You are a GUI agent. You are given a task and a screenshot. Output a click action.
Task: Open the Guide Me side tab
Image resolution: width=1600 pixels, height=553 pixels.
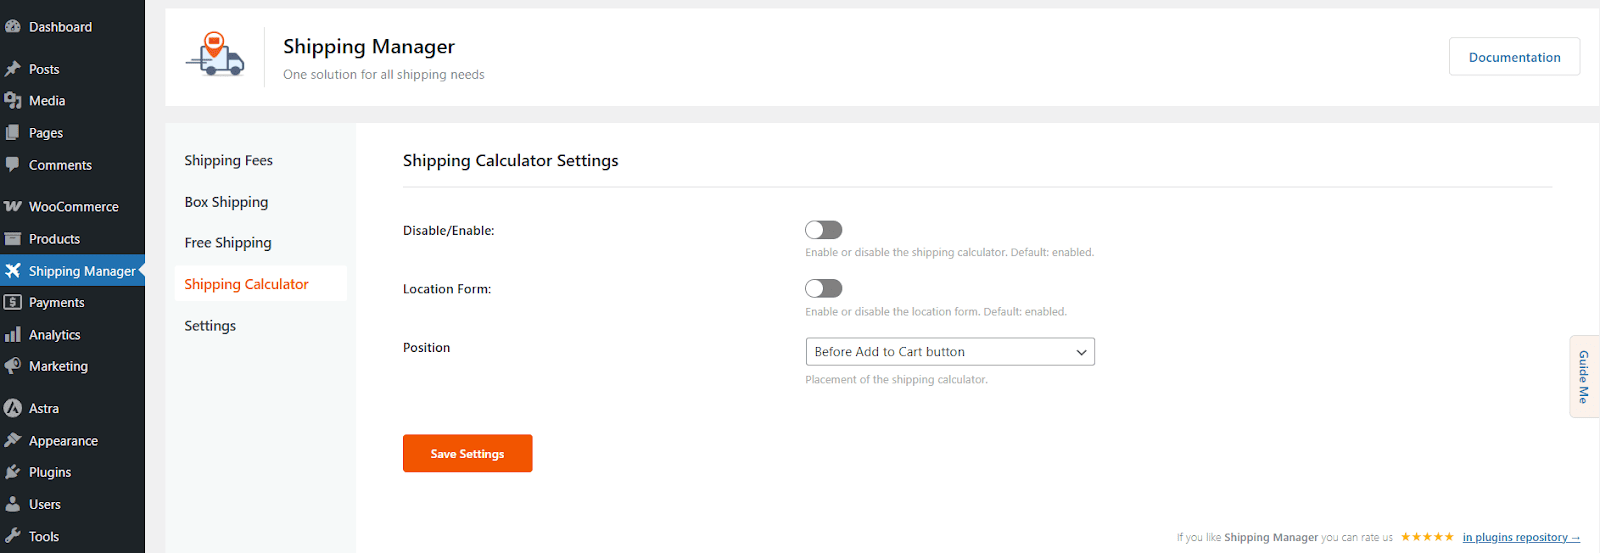[x=1584, y=376]
